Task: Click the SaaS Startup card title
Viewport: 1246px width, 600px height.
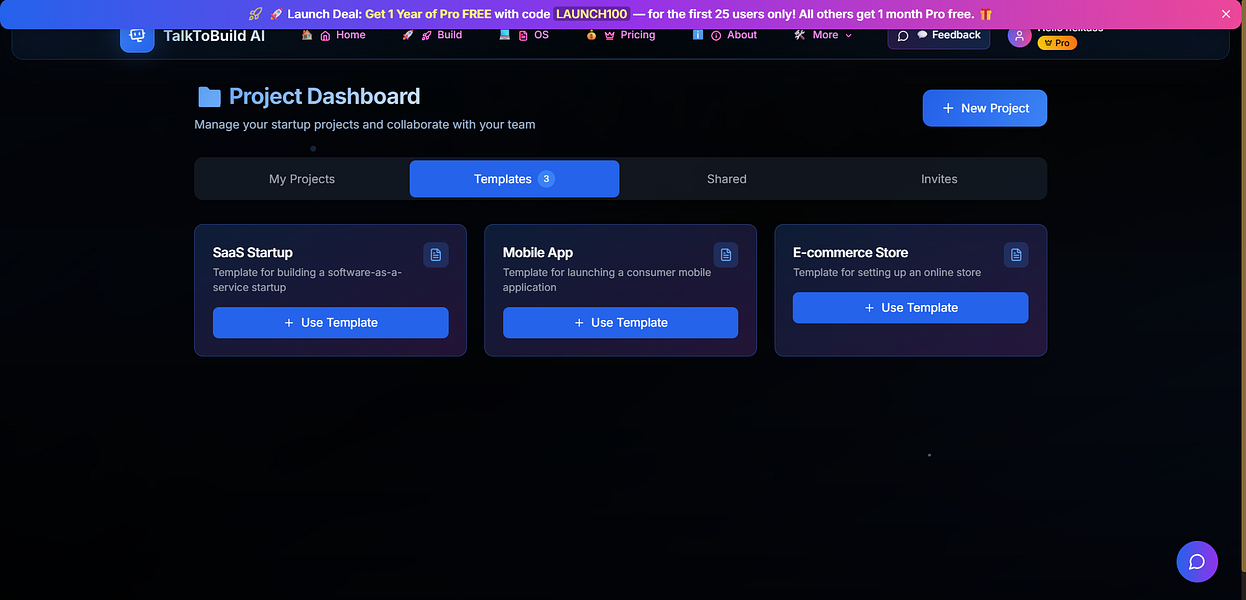Action: 253,253
